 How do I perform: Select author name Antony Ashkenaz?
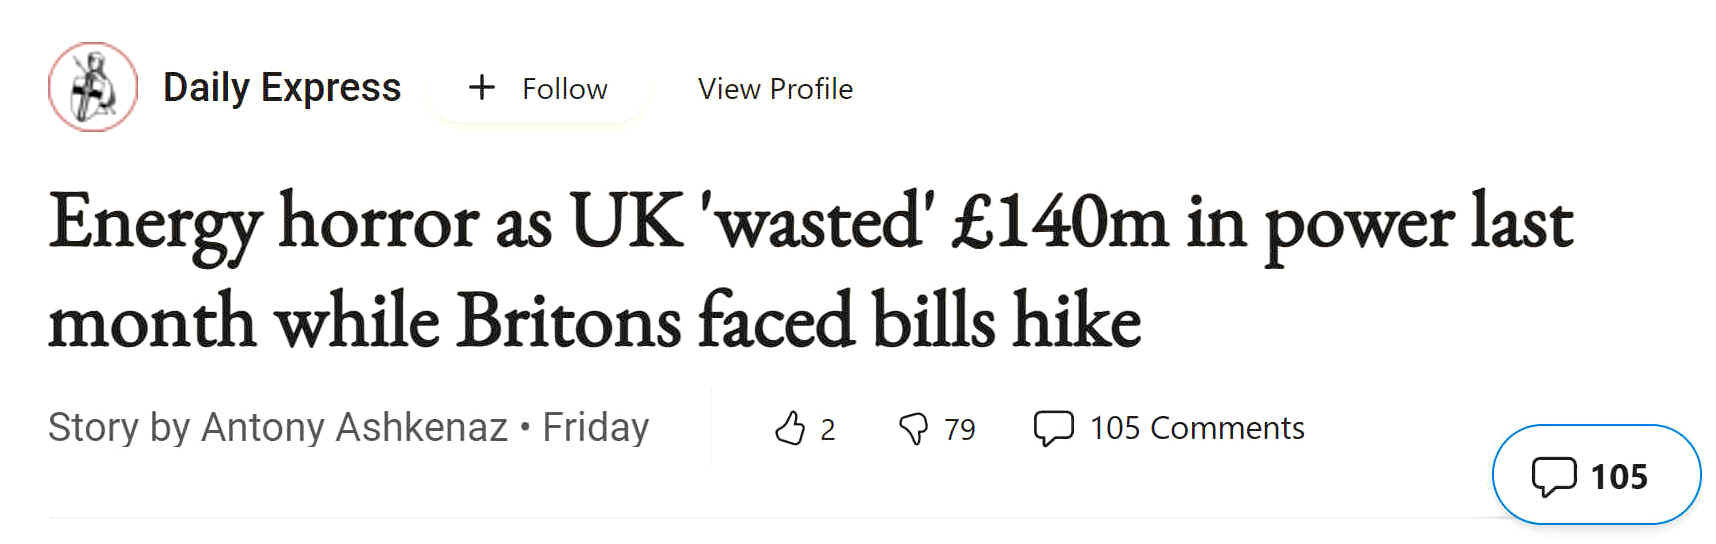point(354,427)
